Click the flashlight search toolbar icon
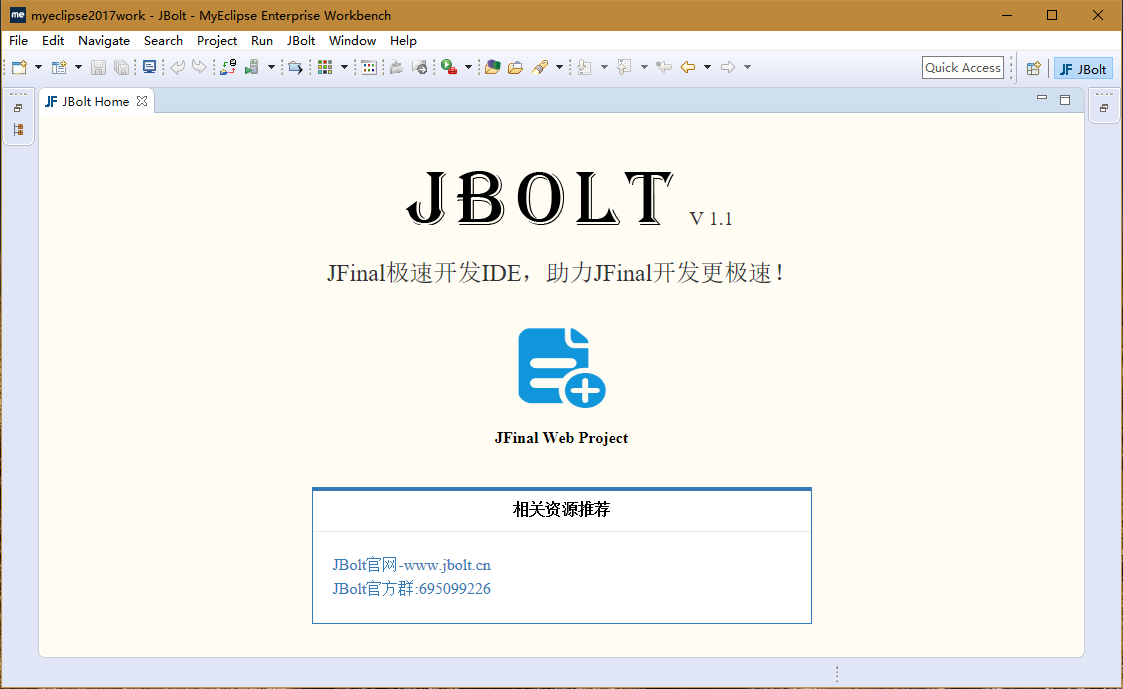 (x=541, y=67)
